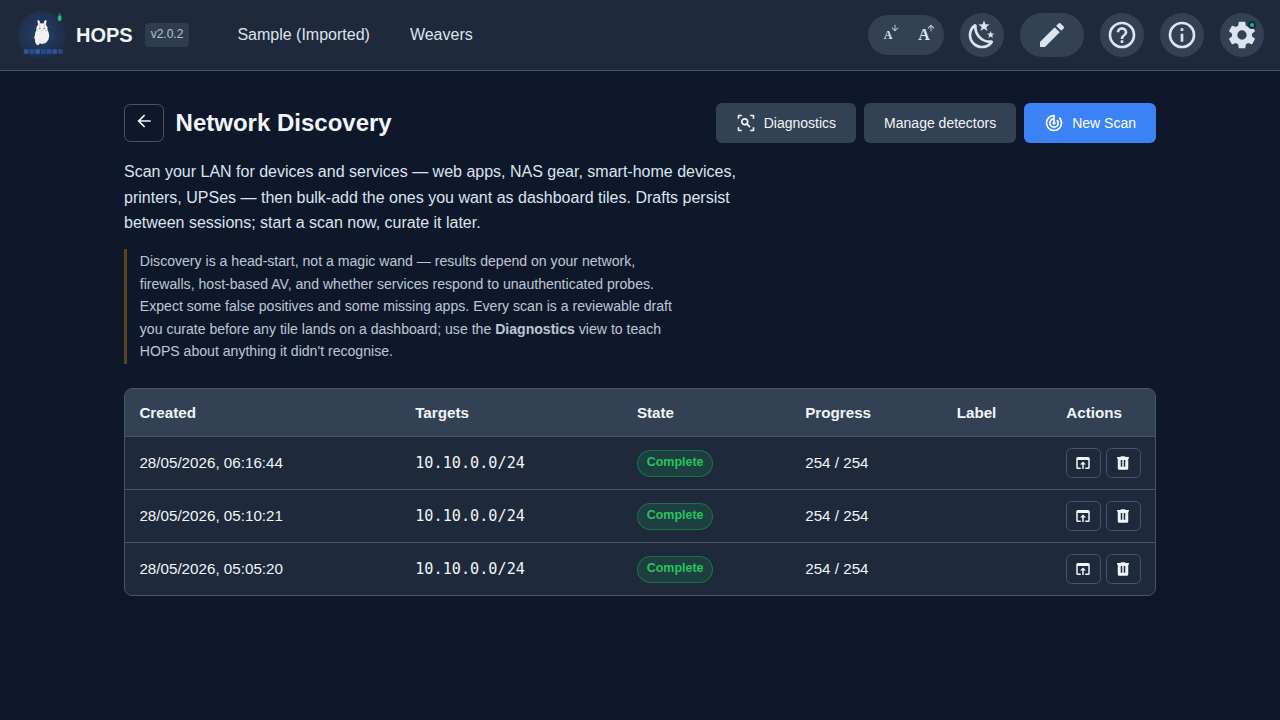Screen dimensions: 1280x720
Task: Decrease font size with small A icon
Action: (890, 35)
